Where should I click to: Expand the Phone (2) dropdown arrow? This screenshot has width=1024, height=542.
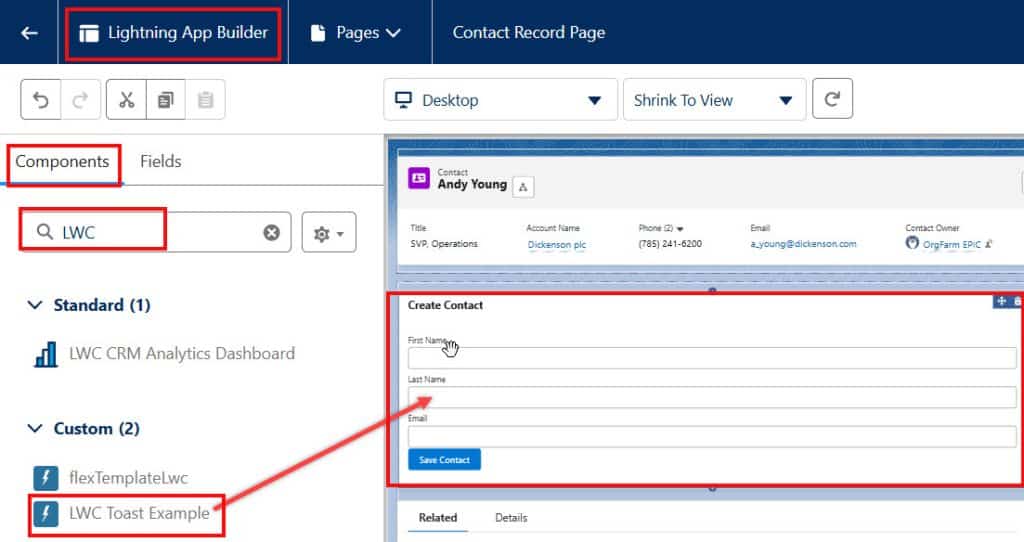tap(680, 229)
